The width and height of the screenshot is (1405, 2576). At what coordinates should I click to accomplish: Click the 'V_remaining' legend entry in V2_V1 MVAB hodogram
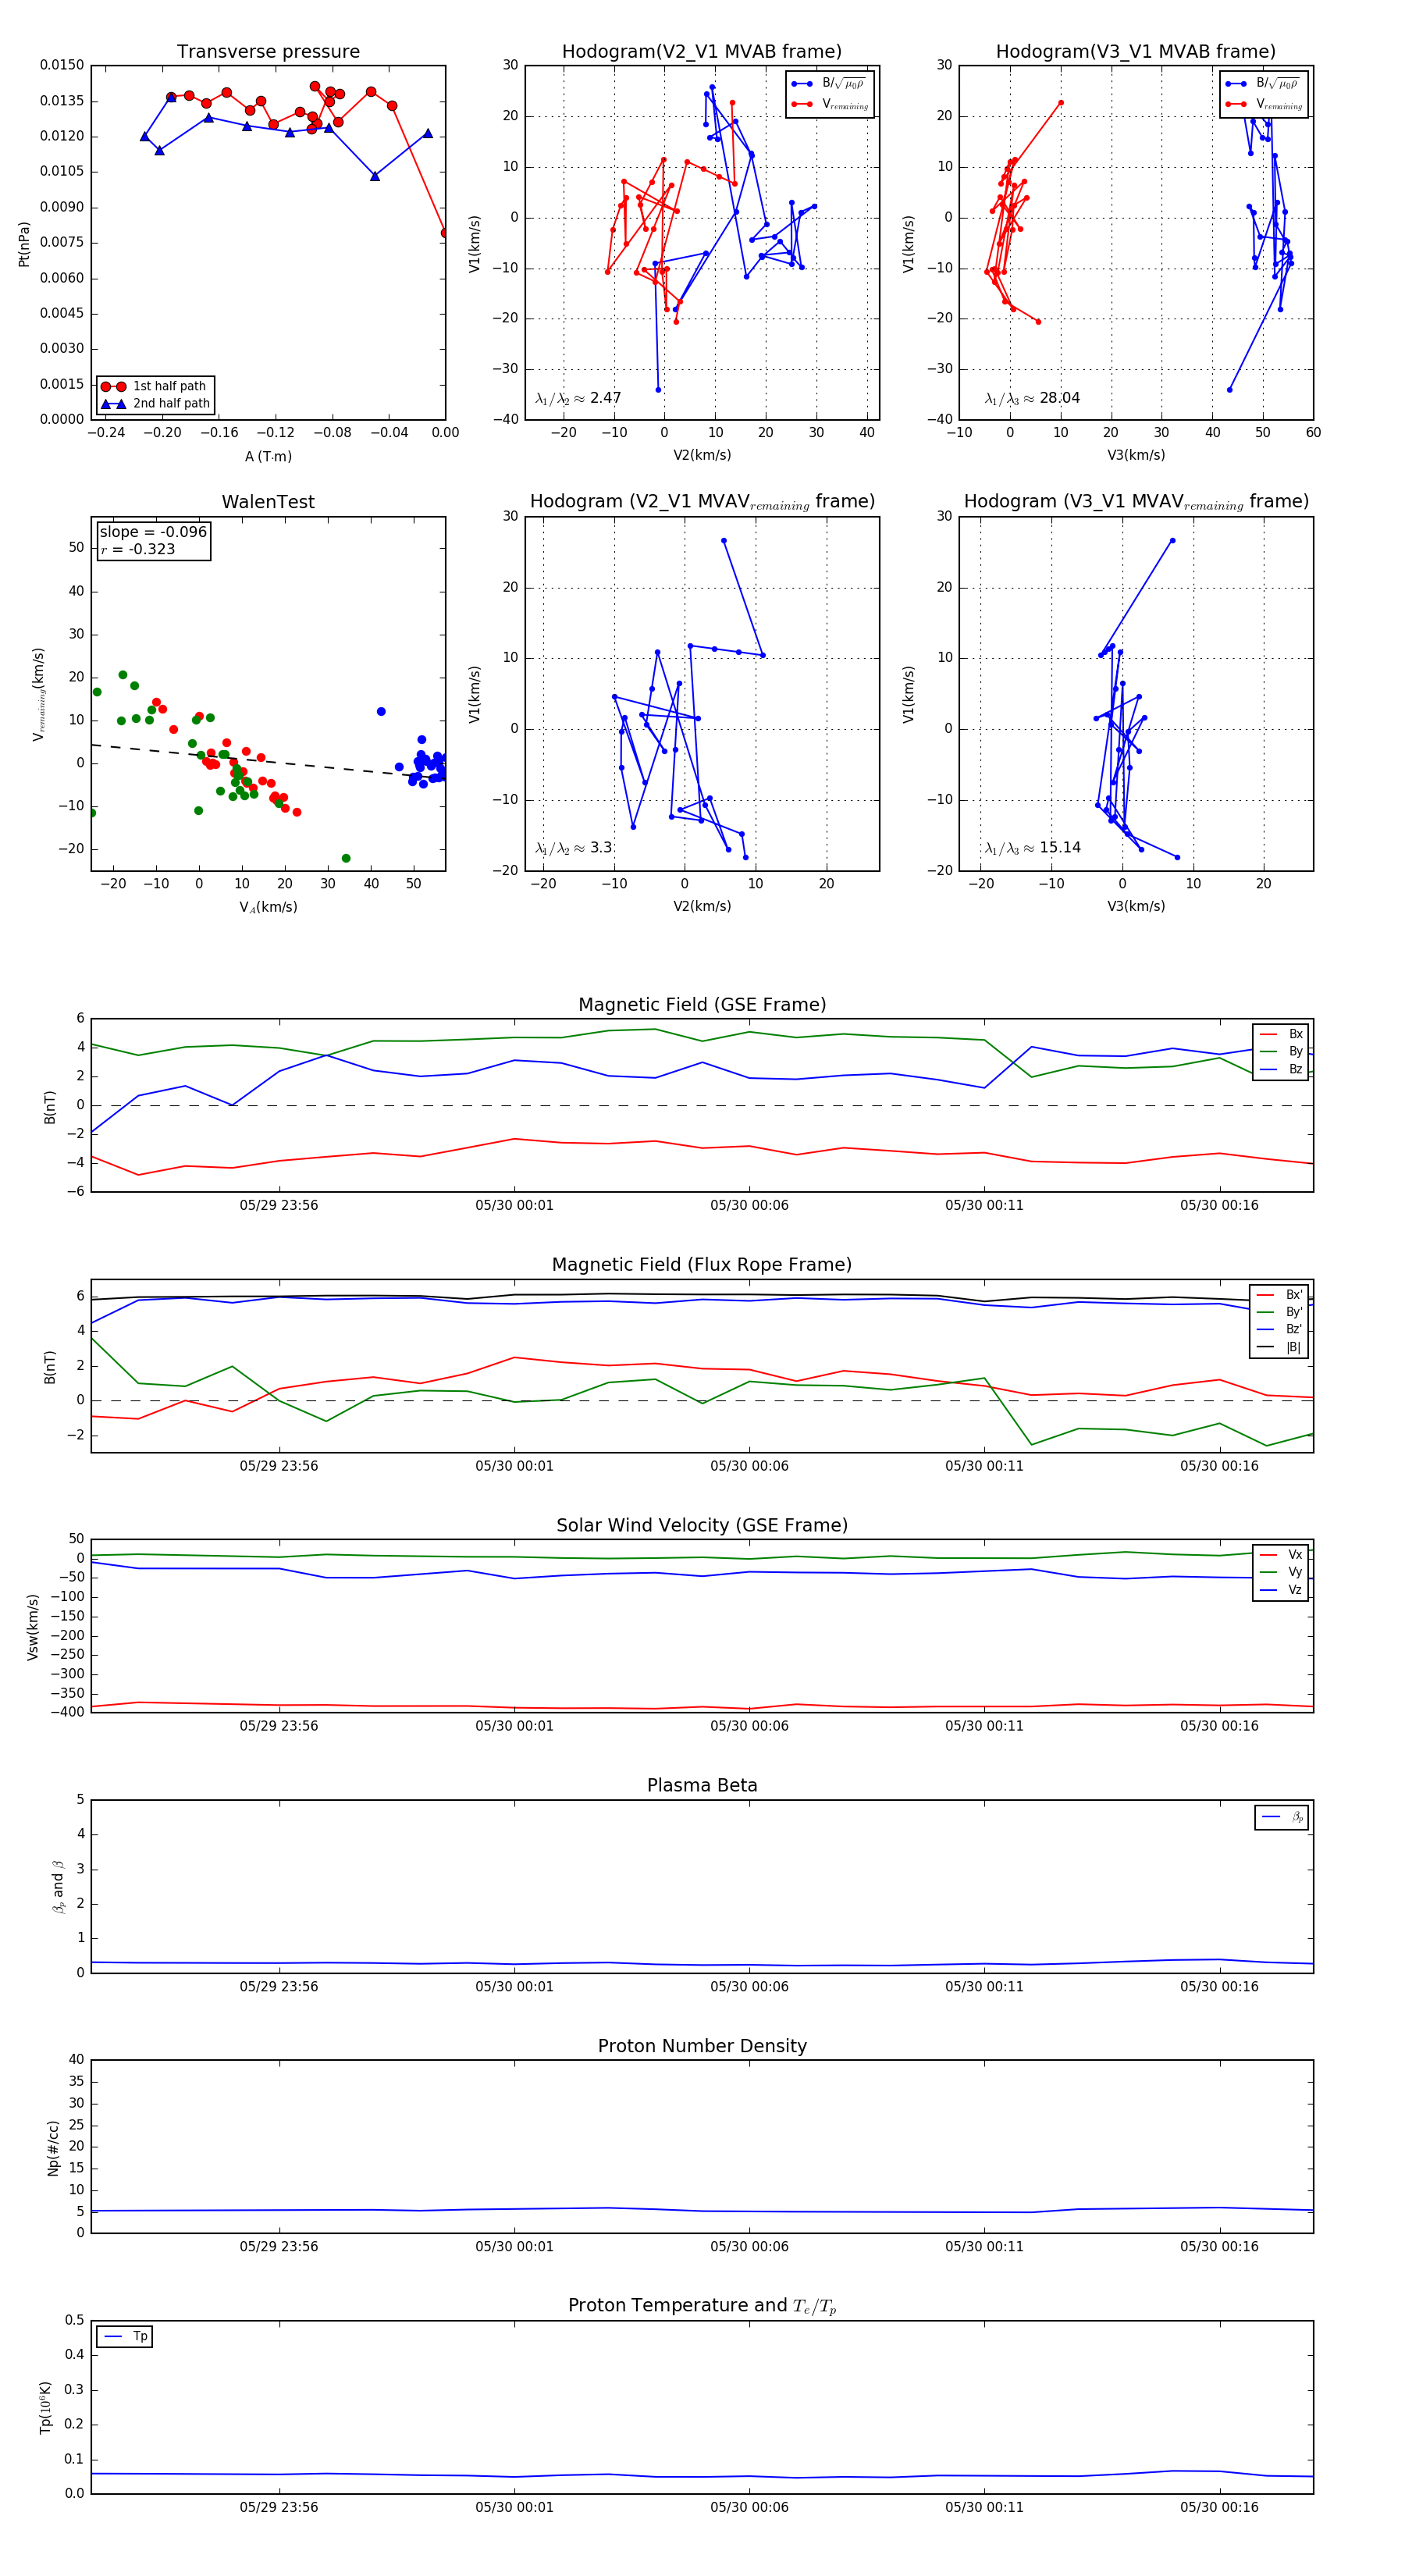coord(830,104)
